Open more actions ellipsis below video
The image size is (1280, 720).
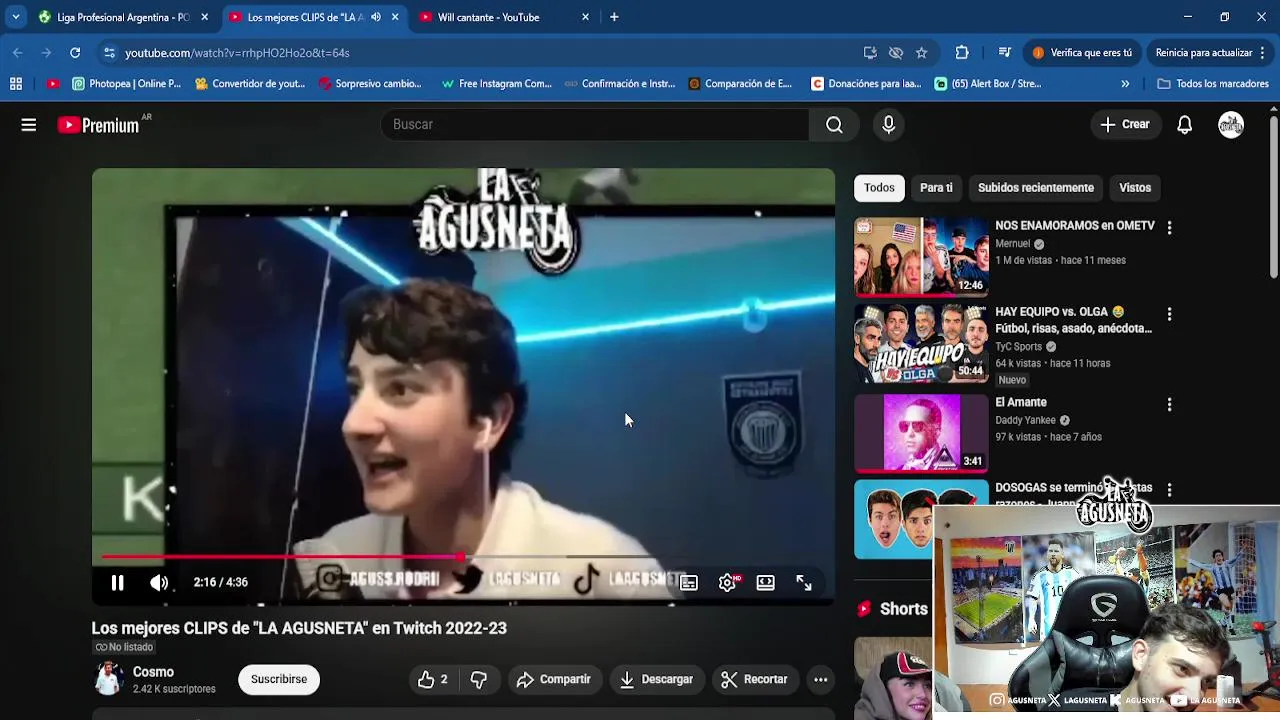(x=820, y=679)
